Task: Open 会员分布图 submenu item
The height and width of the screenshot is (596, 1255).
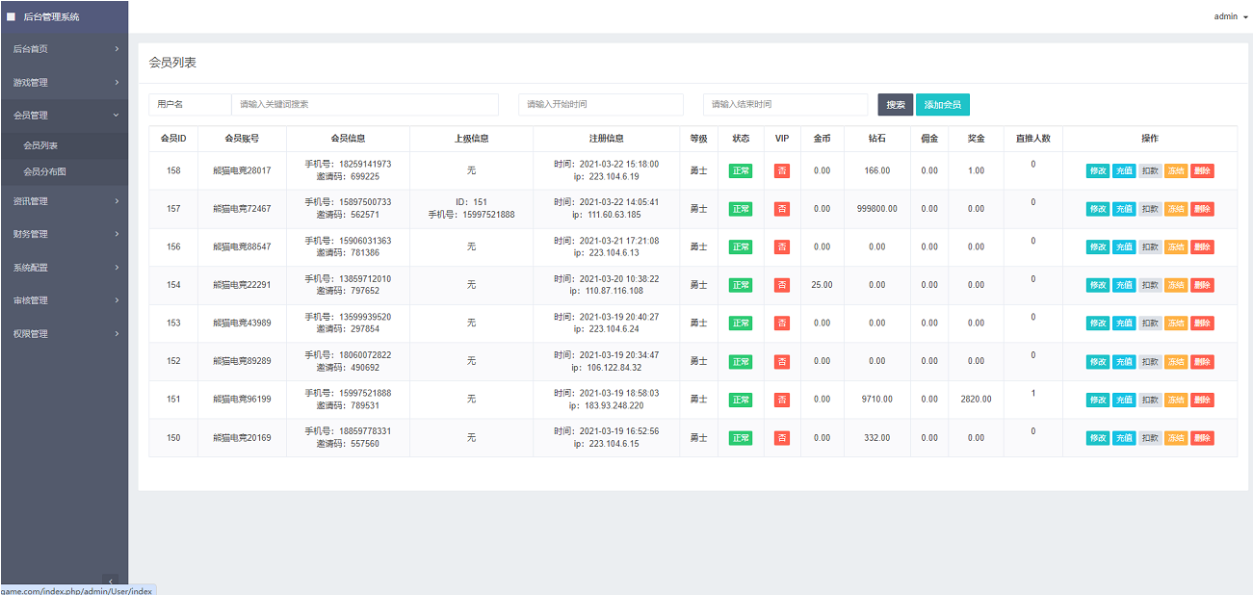Action: coord(45,172)
